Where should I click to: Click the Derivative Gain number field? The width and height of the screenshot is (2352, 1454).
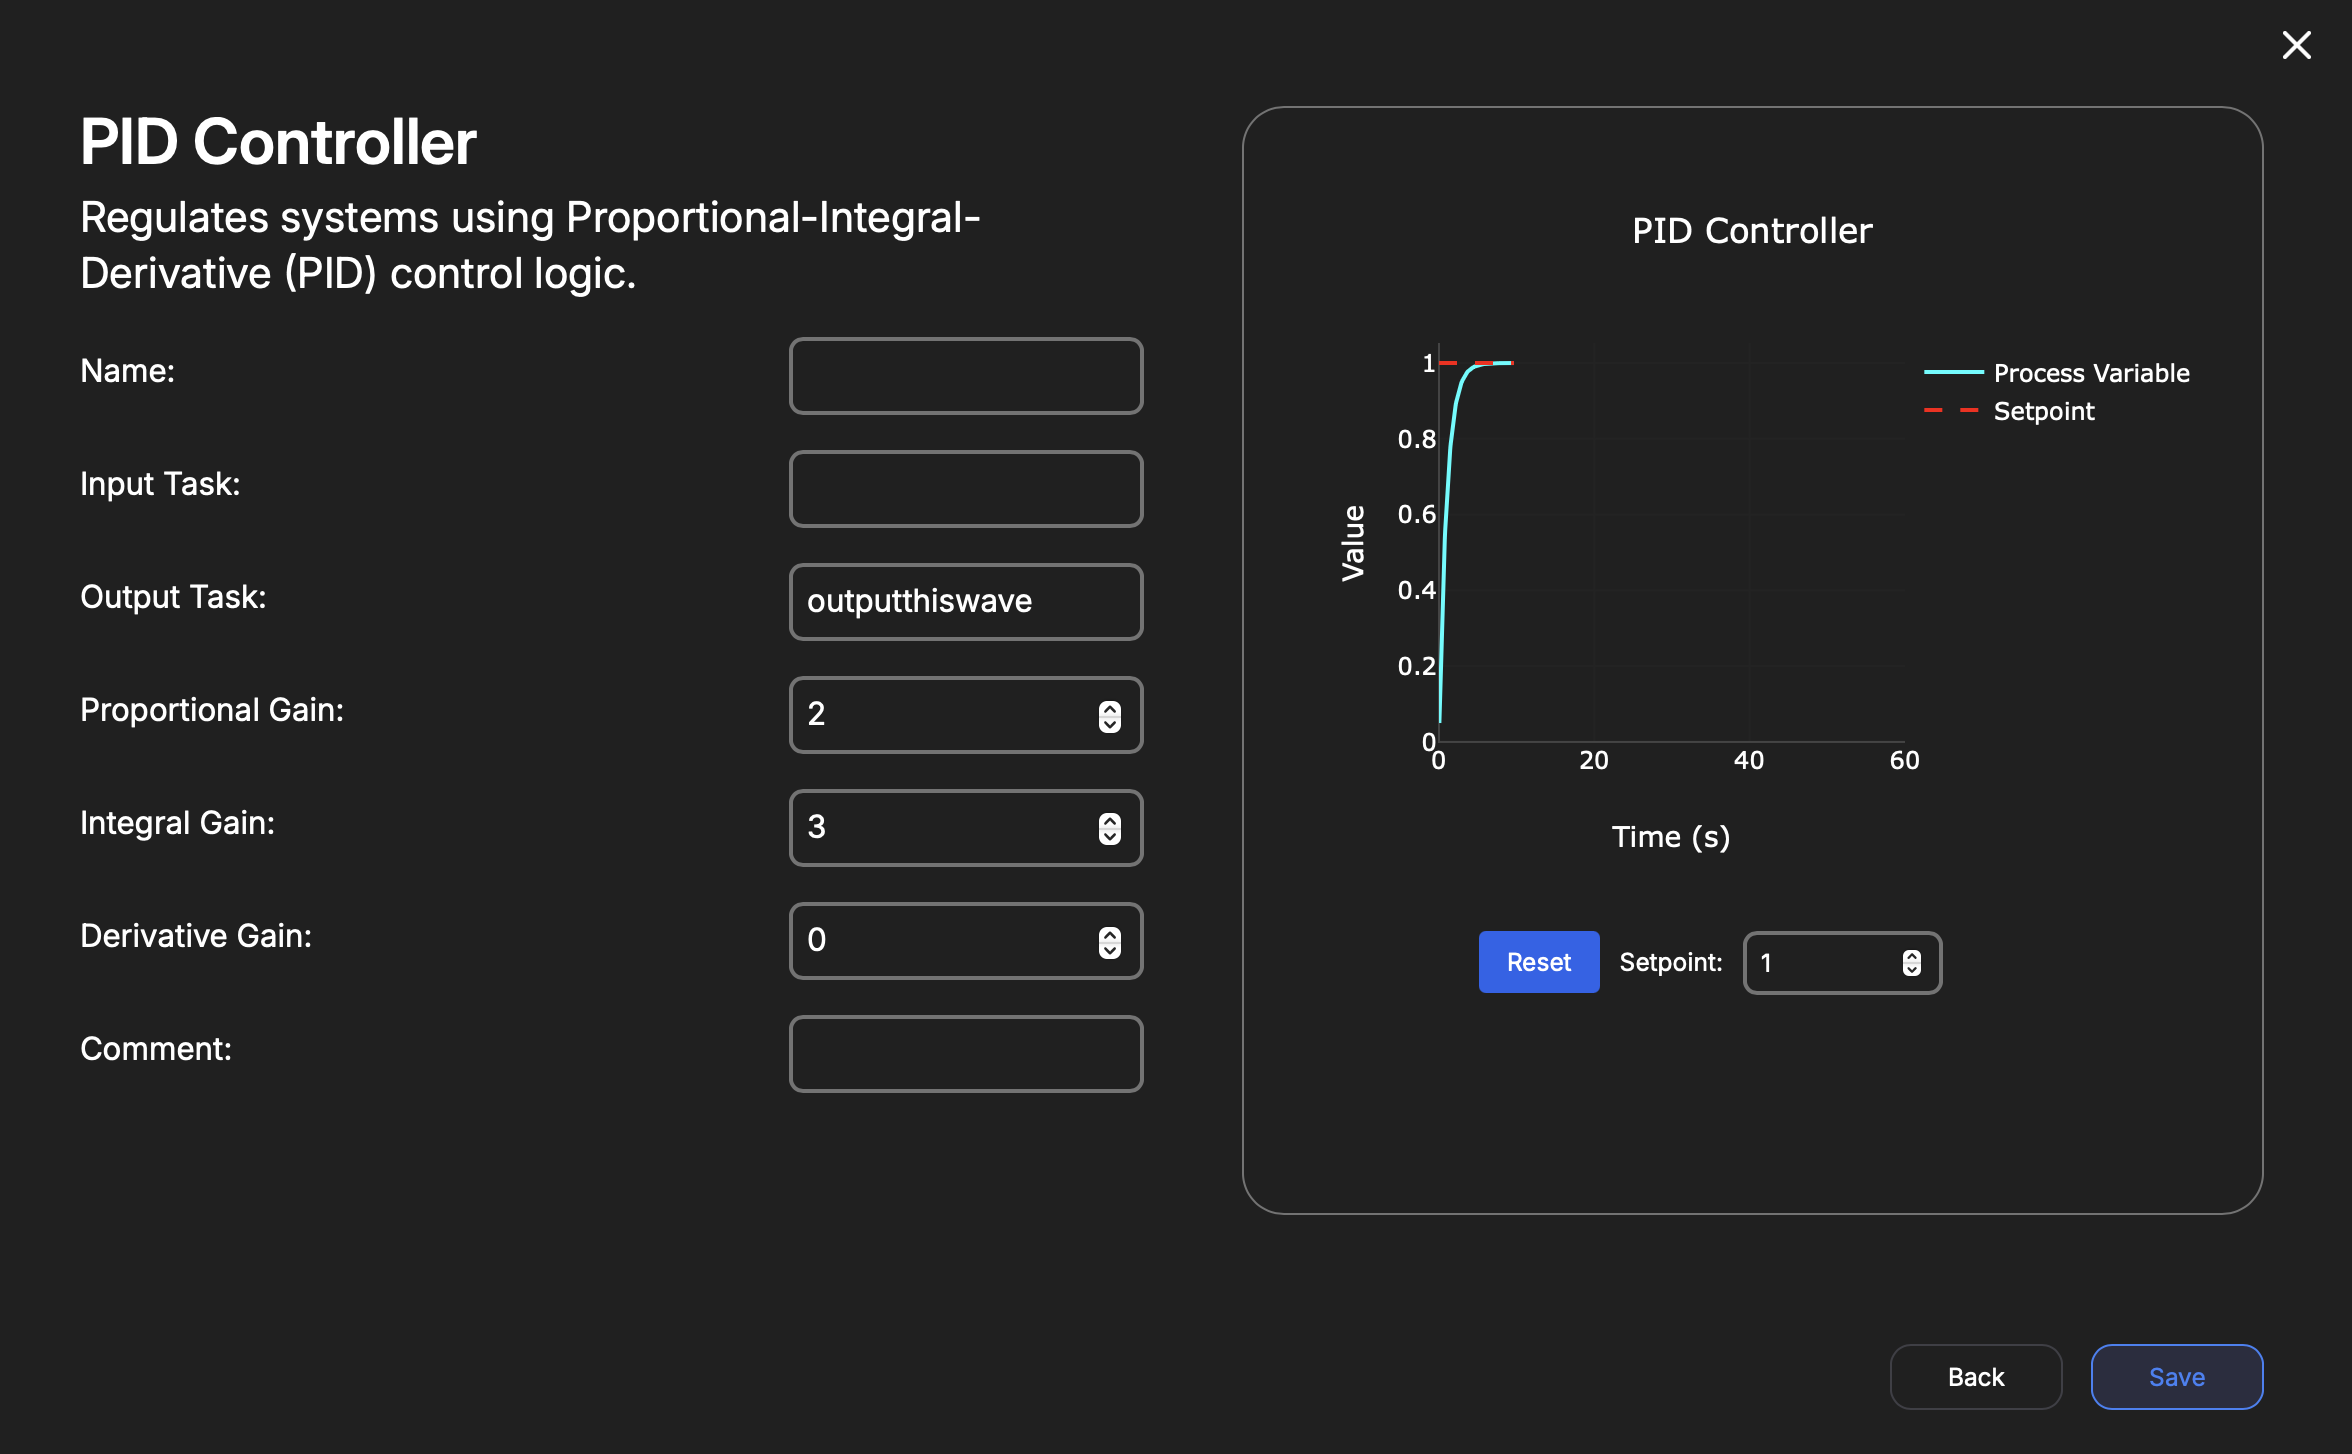point(945,941)
